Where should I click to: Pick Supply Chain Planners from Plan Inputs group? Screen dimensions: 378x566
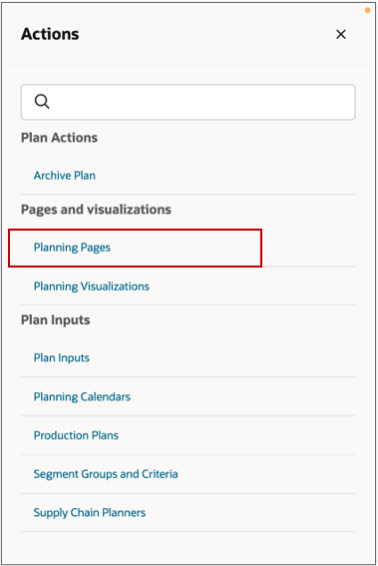click(x=90, y=513)
